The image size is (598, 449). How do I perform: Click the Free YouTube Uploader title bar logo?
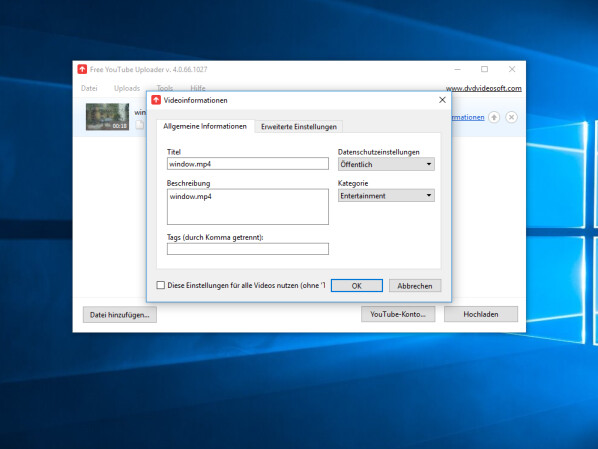(x=82, y=69)
